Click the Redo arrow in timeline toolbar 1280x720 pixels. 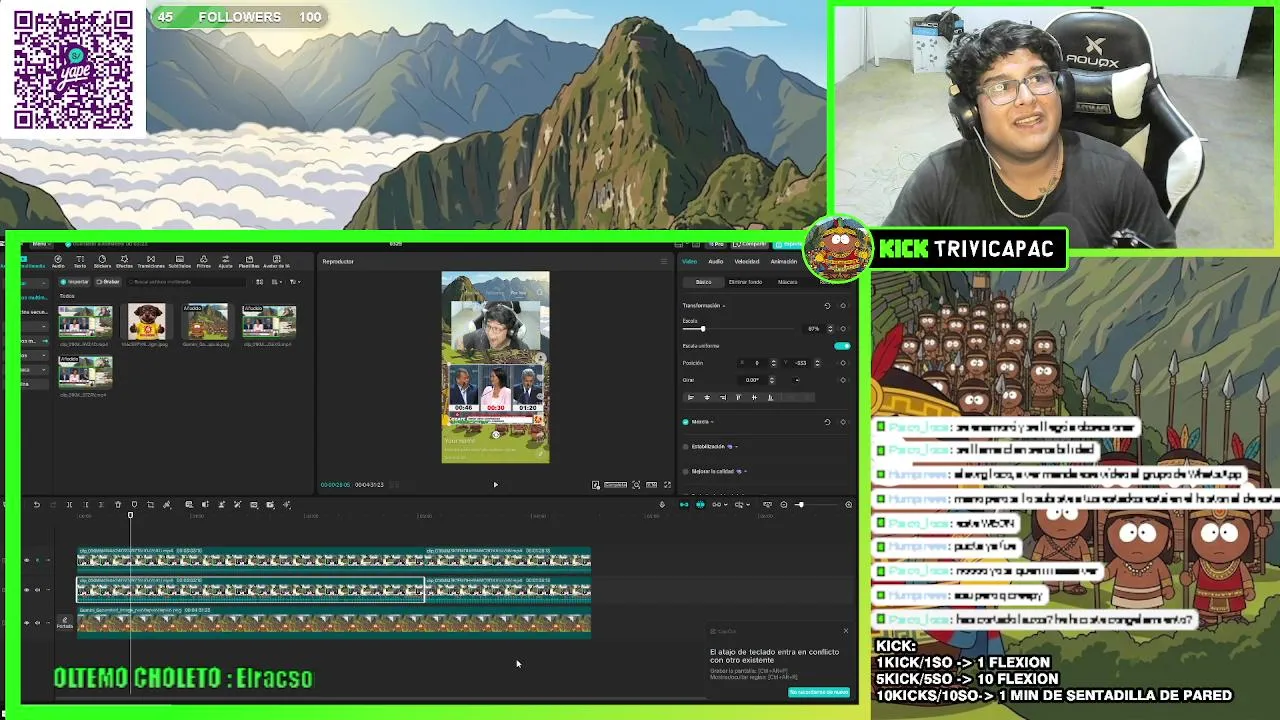click(53, 505)
